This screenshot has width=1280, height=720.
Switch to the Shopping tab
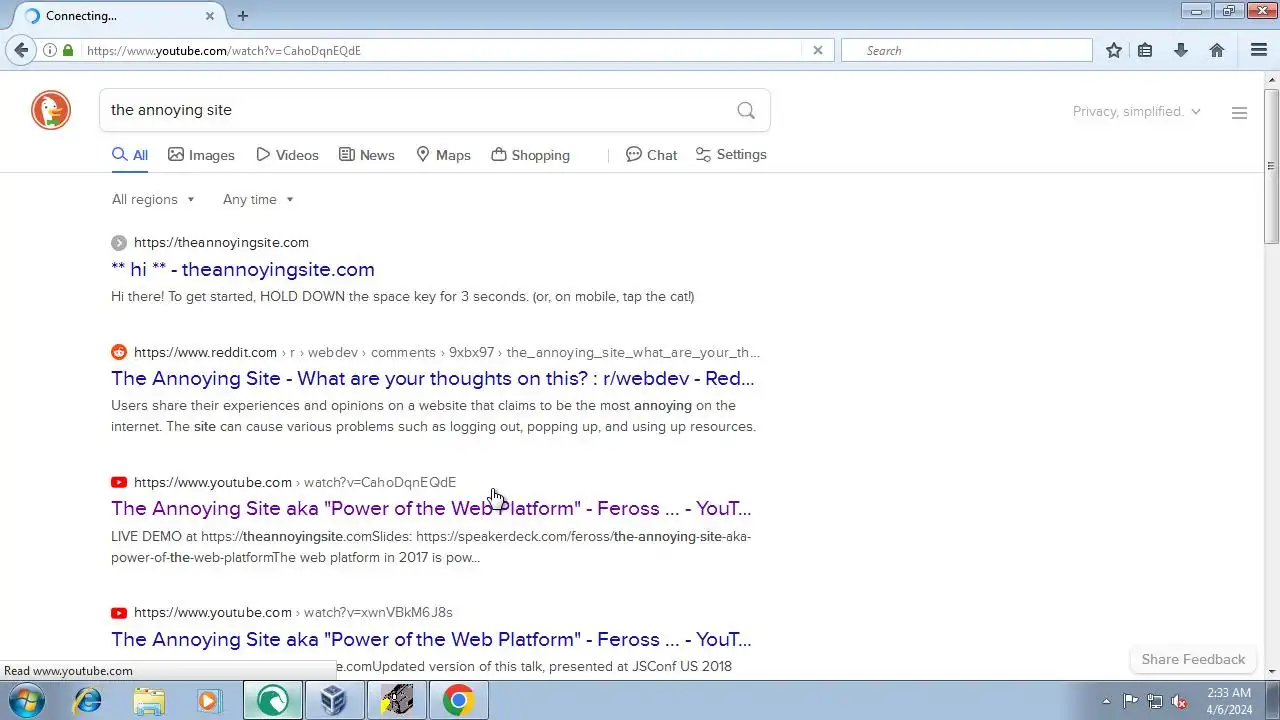pos(530,155)
